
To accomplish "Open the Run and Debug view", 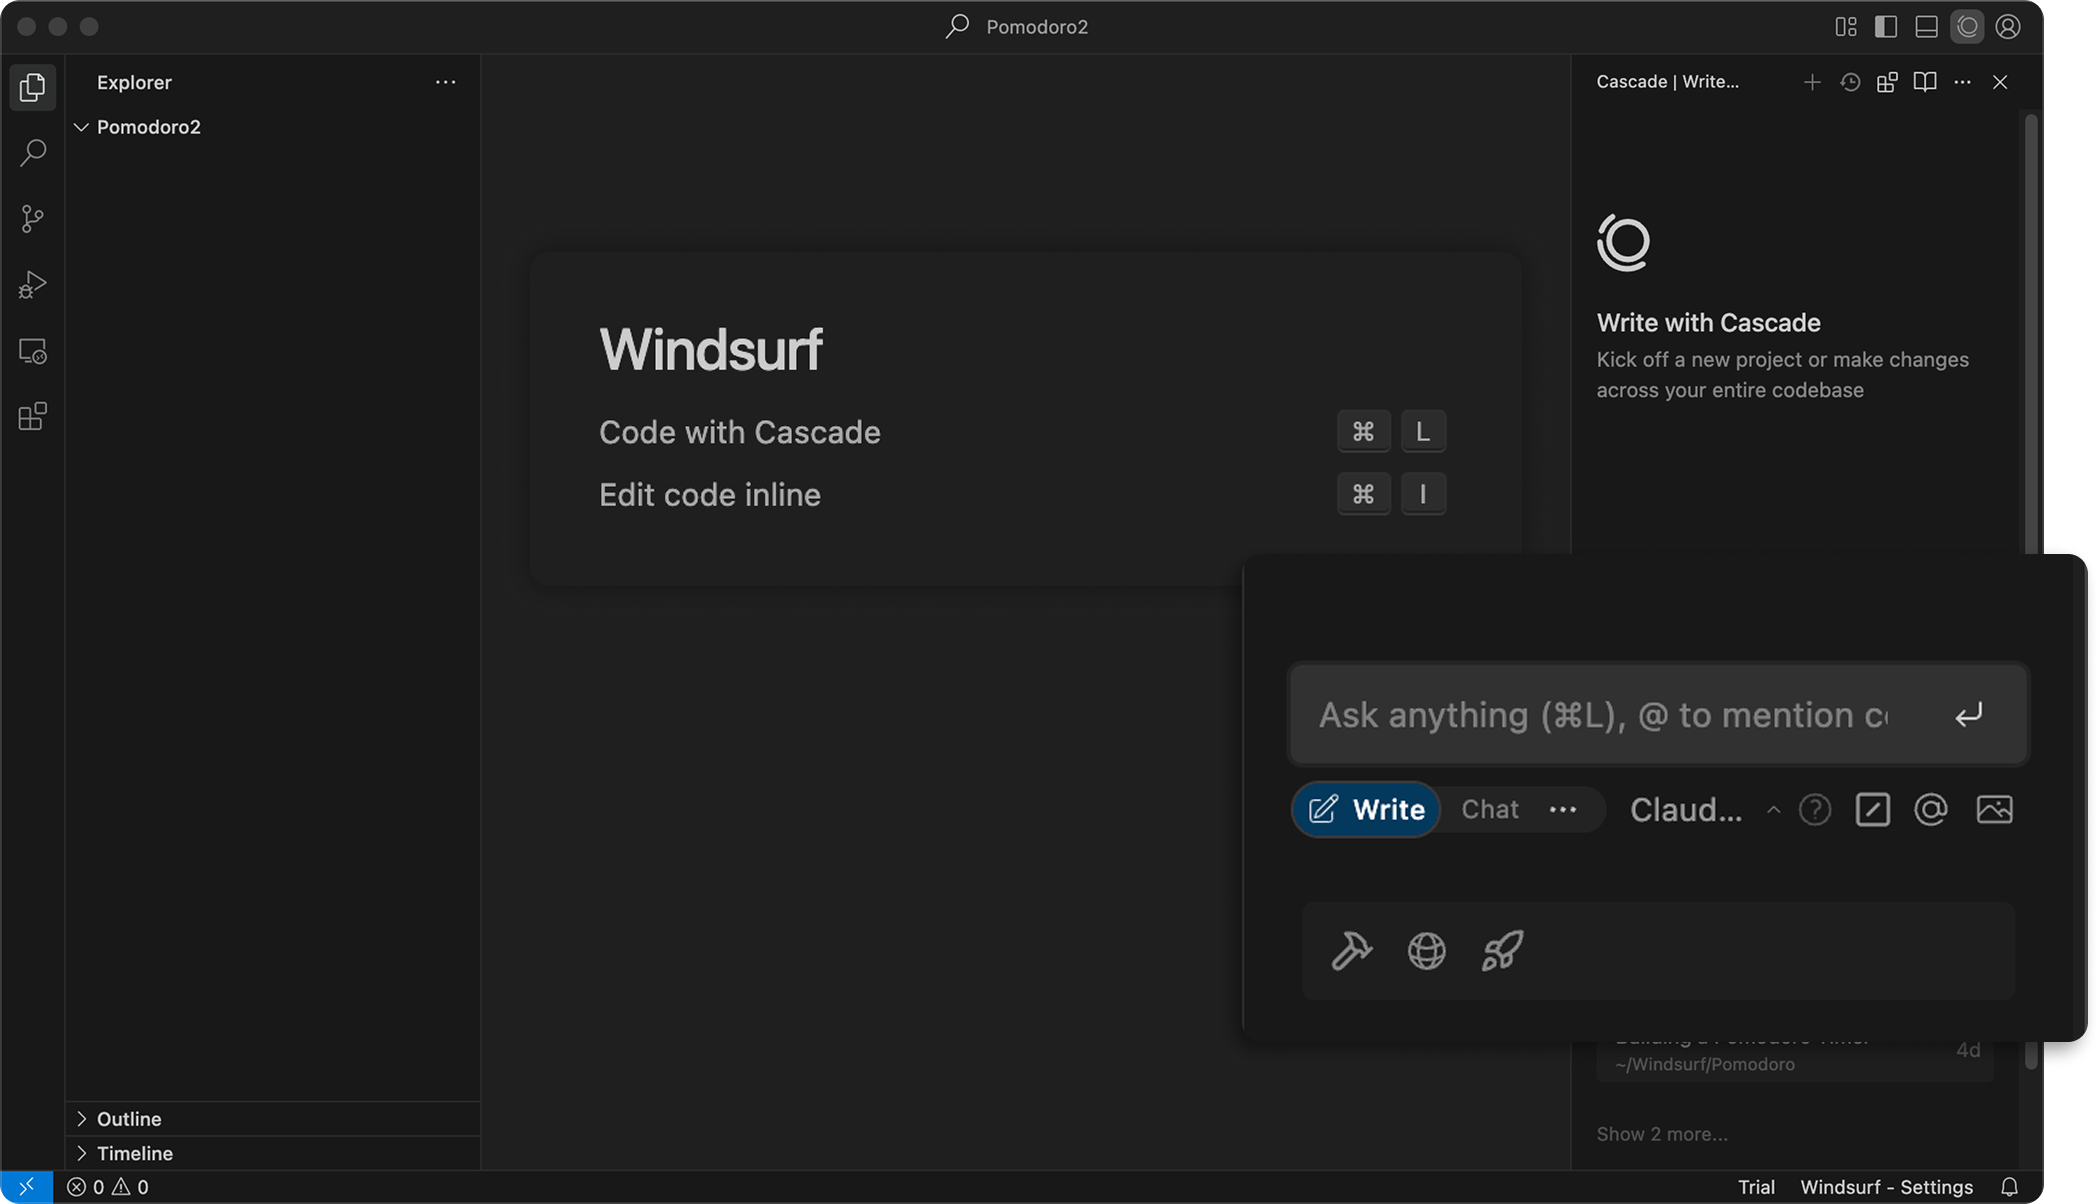I will tap(32, 285).
